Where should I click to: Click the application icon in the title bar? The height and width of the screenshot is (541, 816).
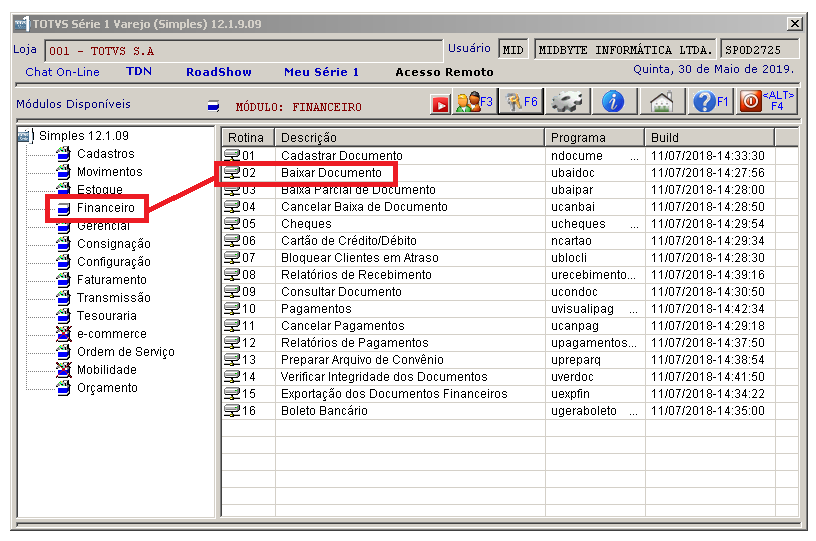[x=22, y=23]
